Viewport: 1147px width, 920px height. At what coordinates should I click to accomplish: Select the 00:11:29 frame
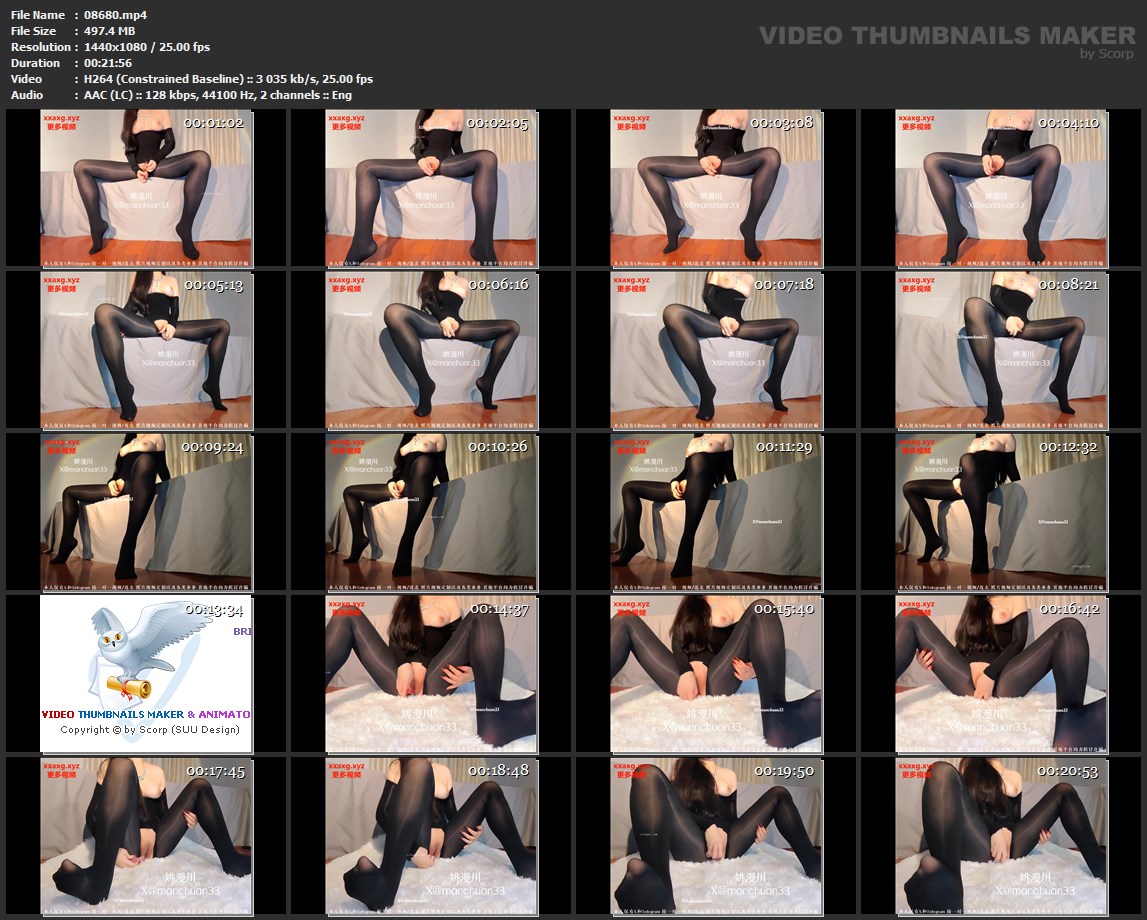717,513
